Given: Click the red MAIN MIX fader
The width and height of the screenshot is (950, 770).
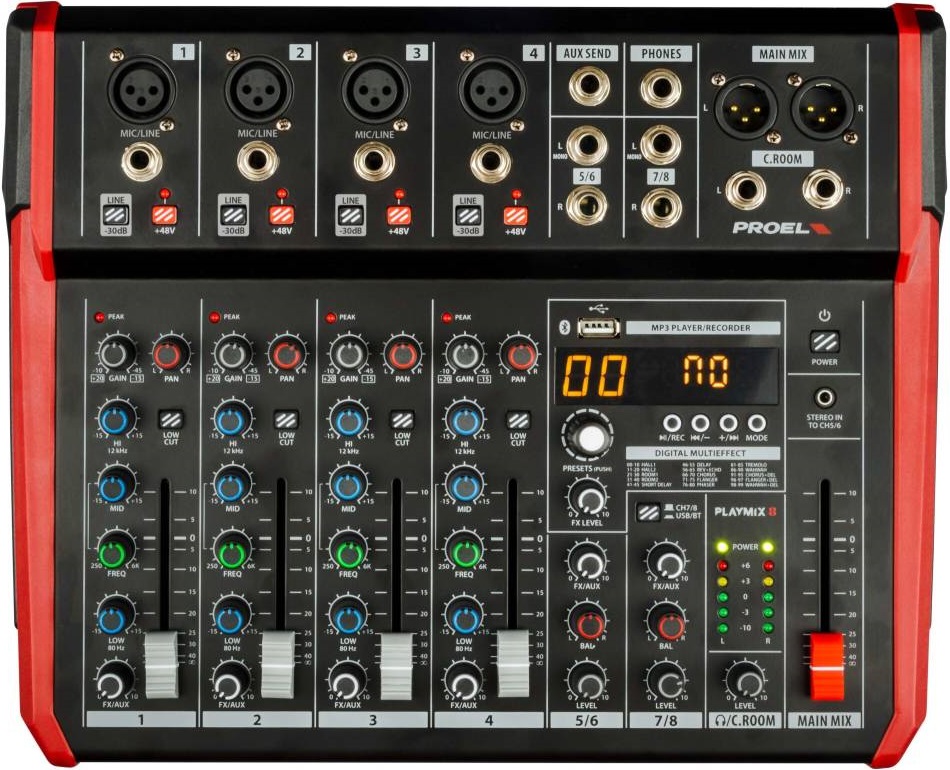Looking at the screenshot, I should [x=827, y=665].
